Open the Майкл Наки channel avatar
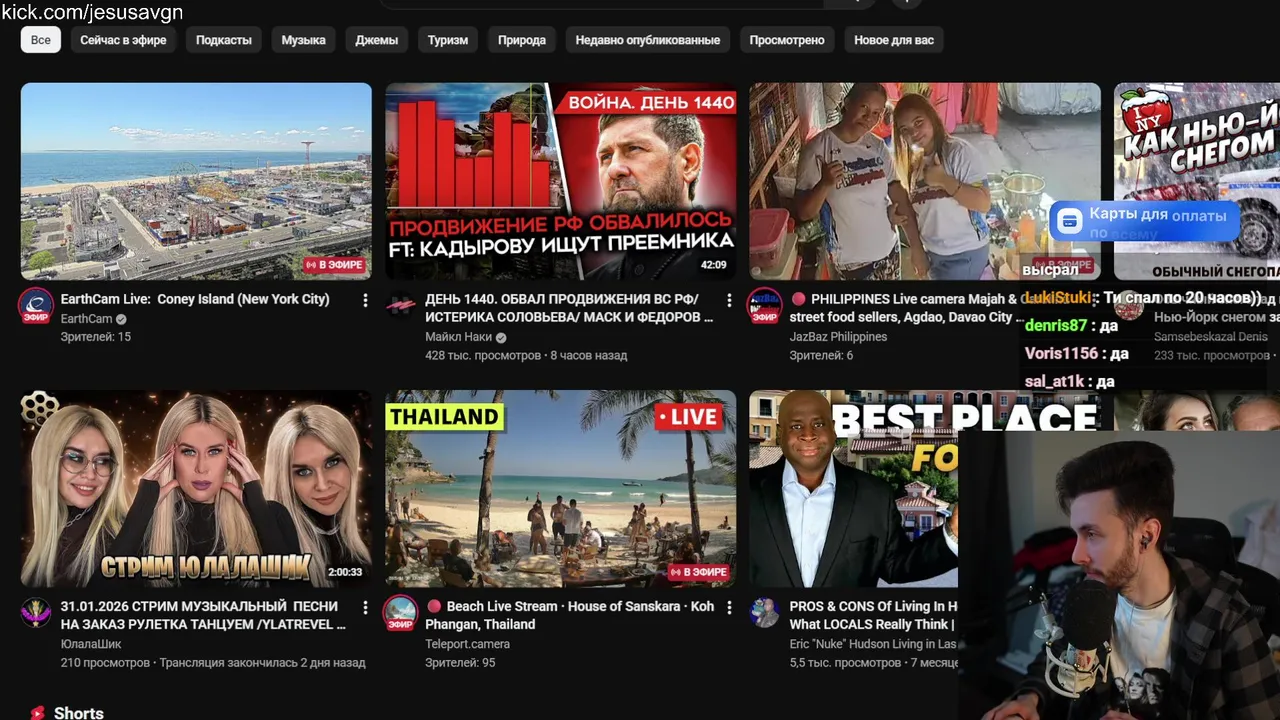The width and height of the screenshot is (1280, 720). [x=401, y=306]
